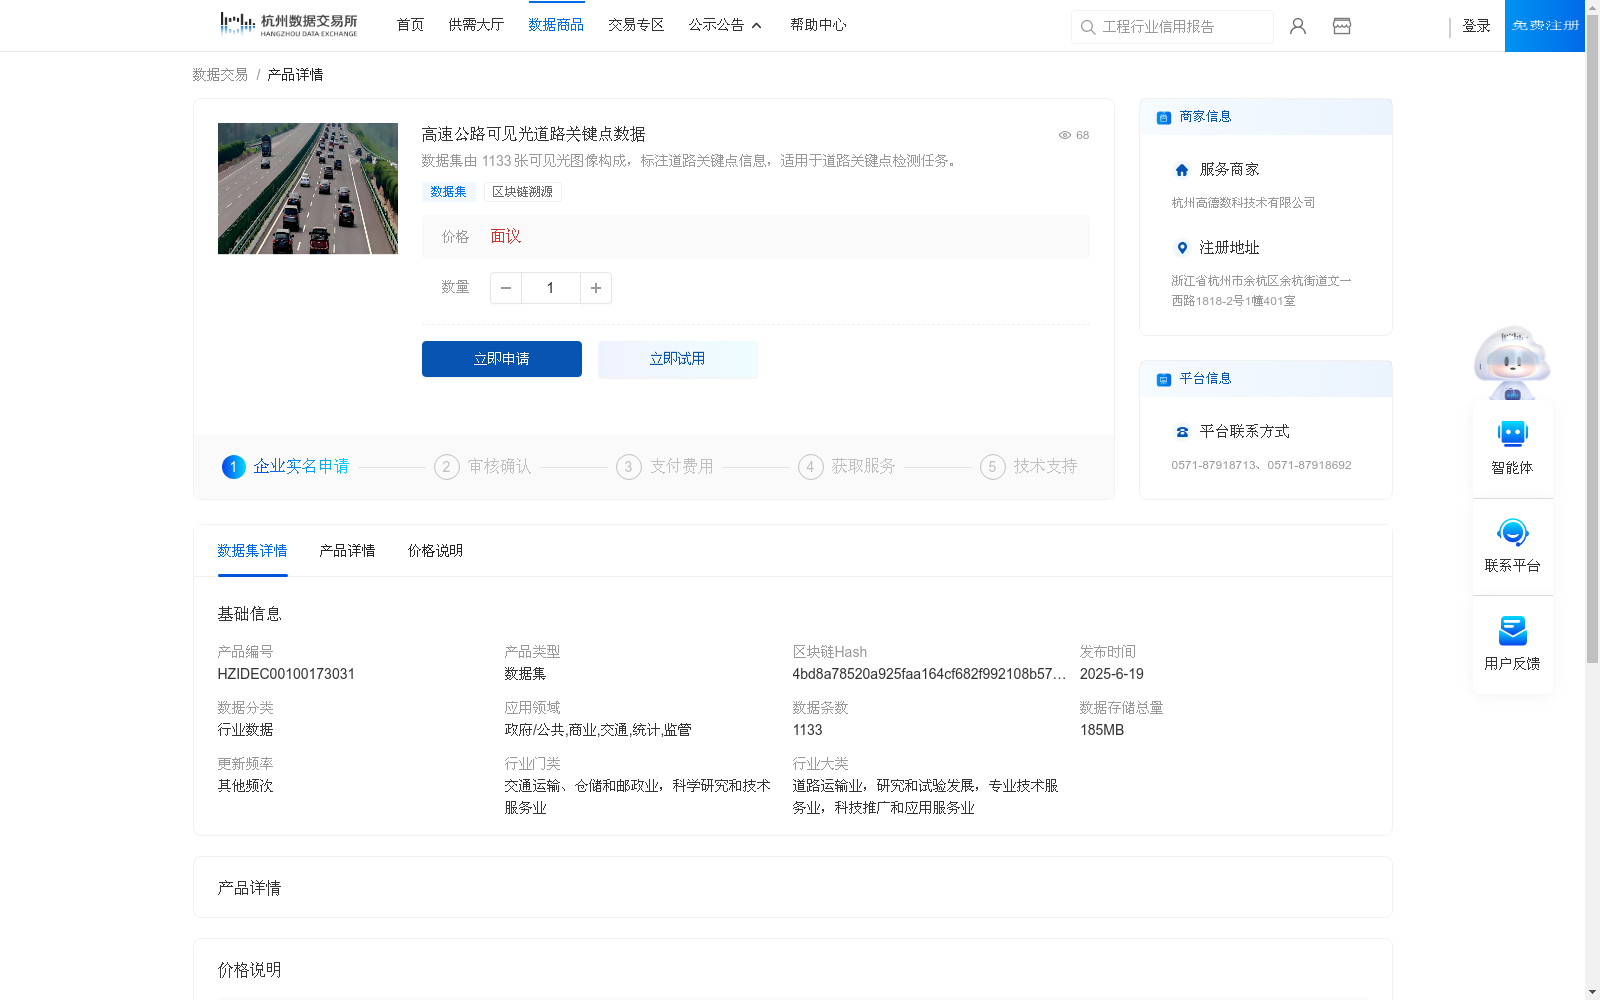1600x1000 pixels.
Task: Click the 平台联系方式 telephone icon
Action: pos(1182,432)
